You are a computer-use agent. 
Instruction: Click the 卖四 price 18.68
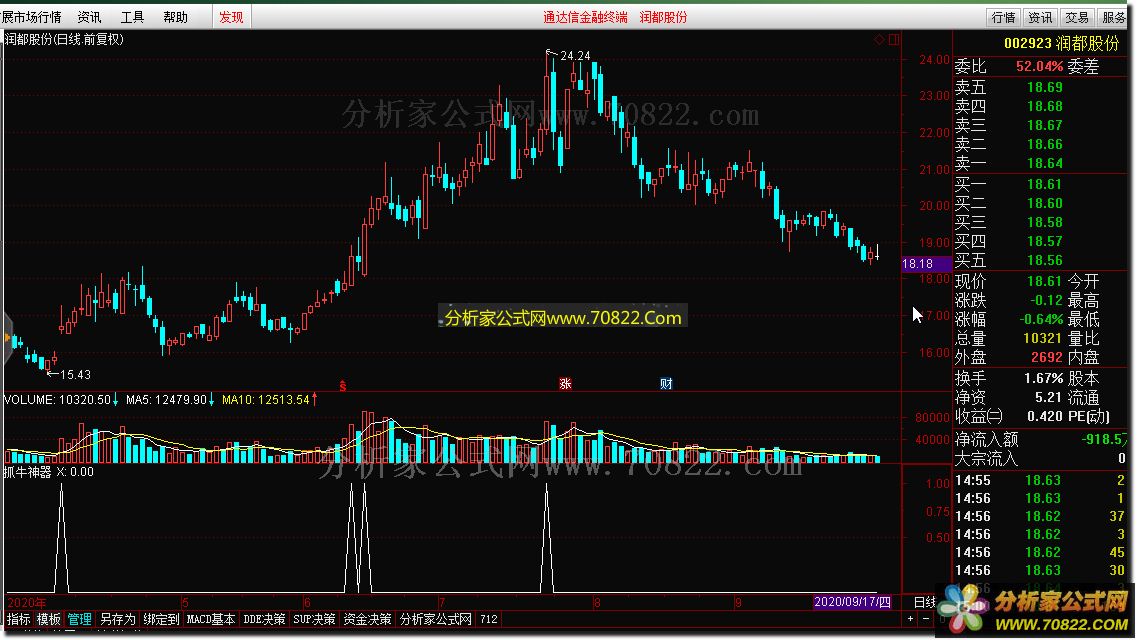(x=1044, y=107)
